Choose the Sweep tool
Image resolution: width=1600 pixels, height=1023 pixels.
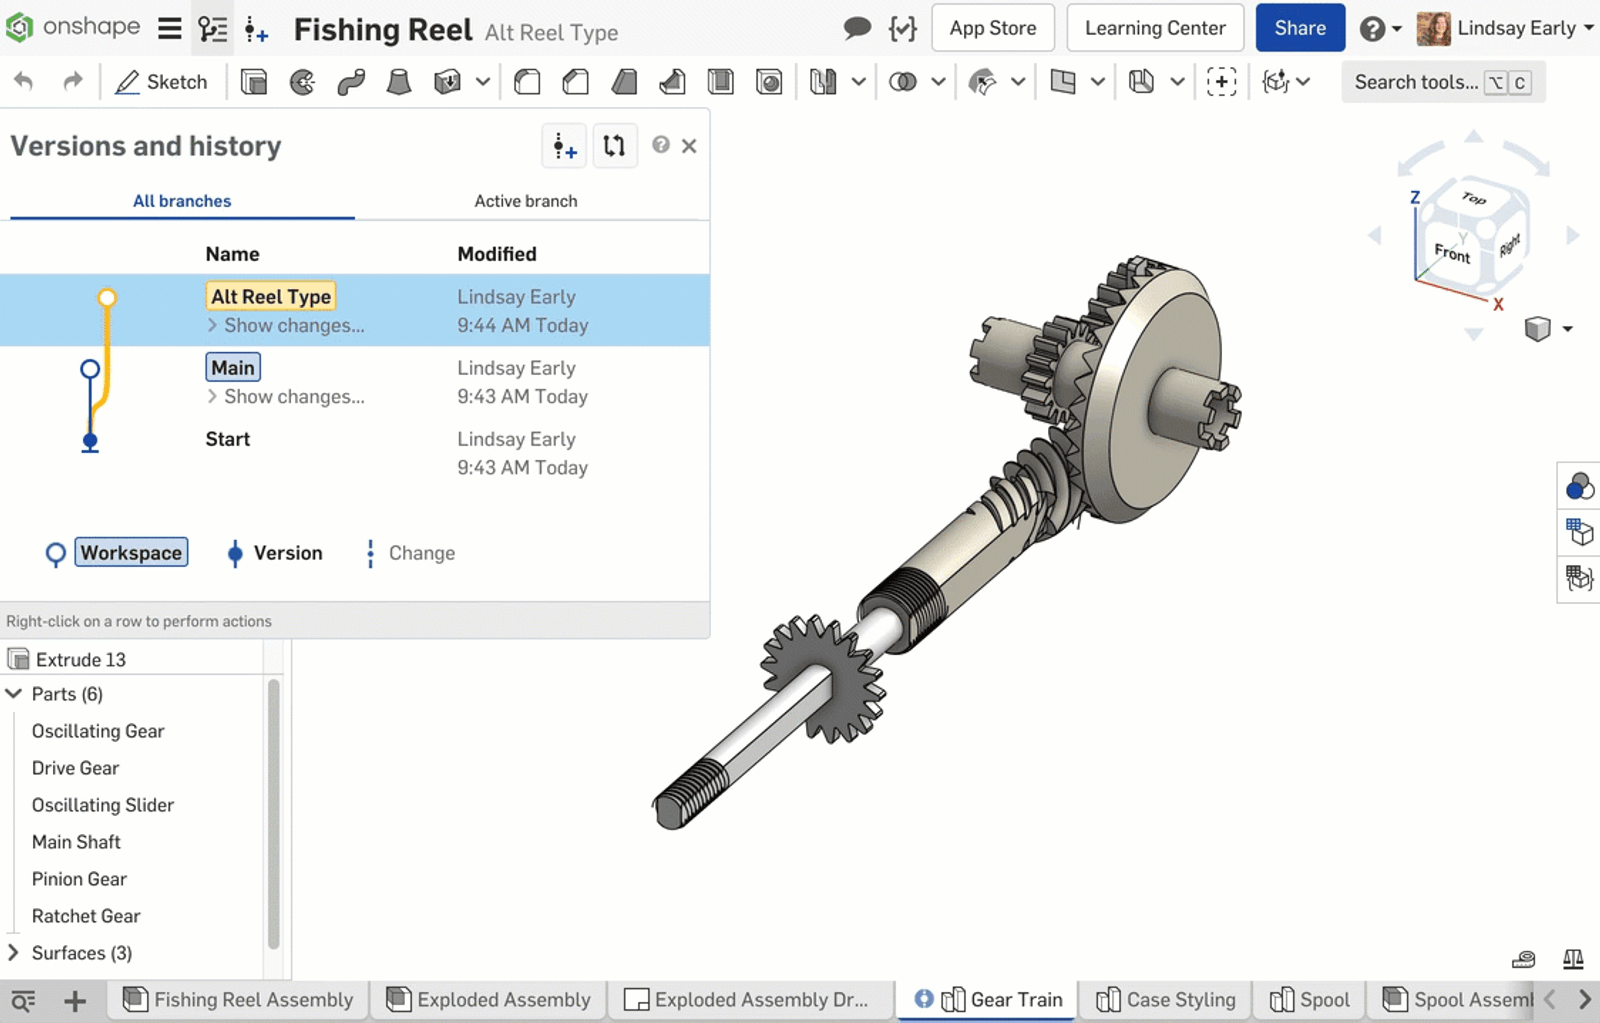351,82
